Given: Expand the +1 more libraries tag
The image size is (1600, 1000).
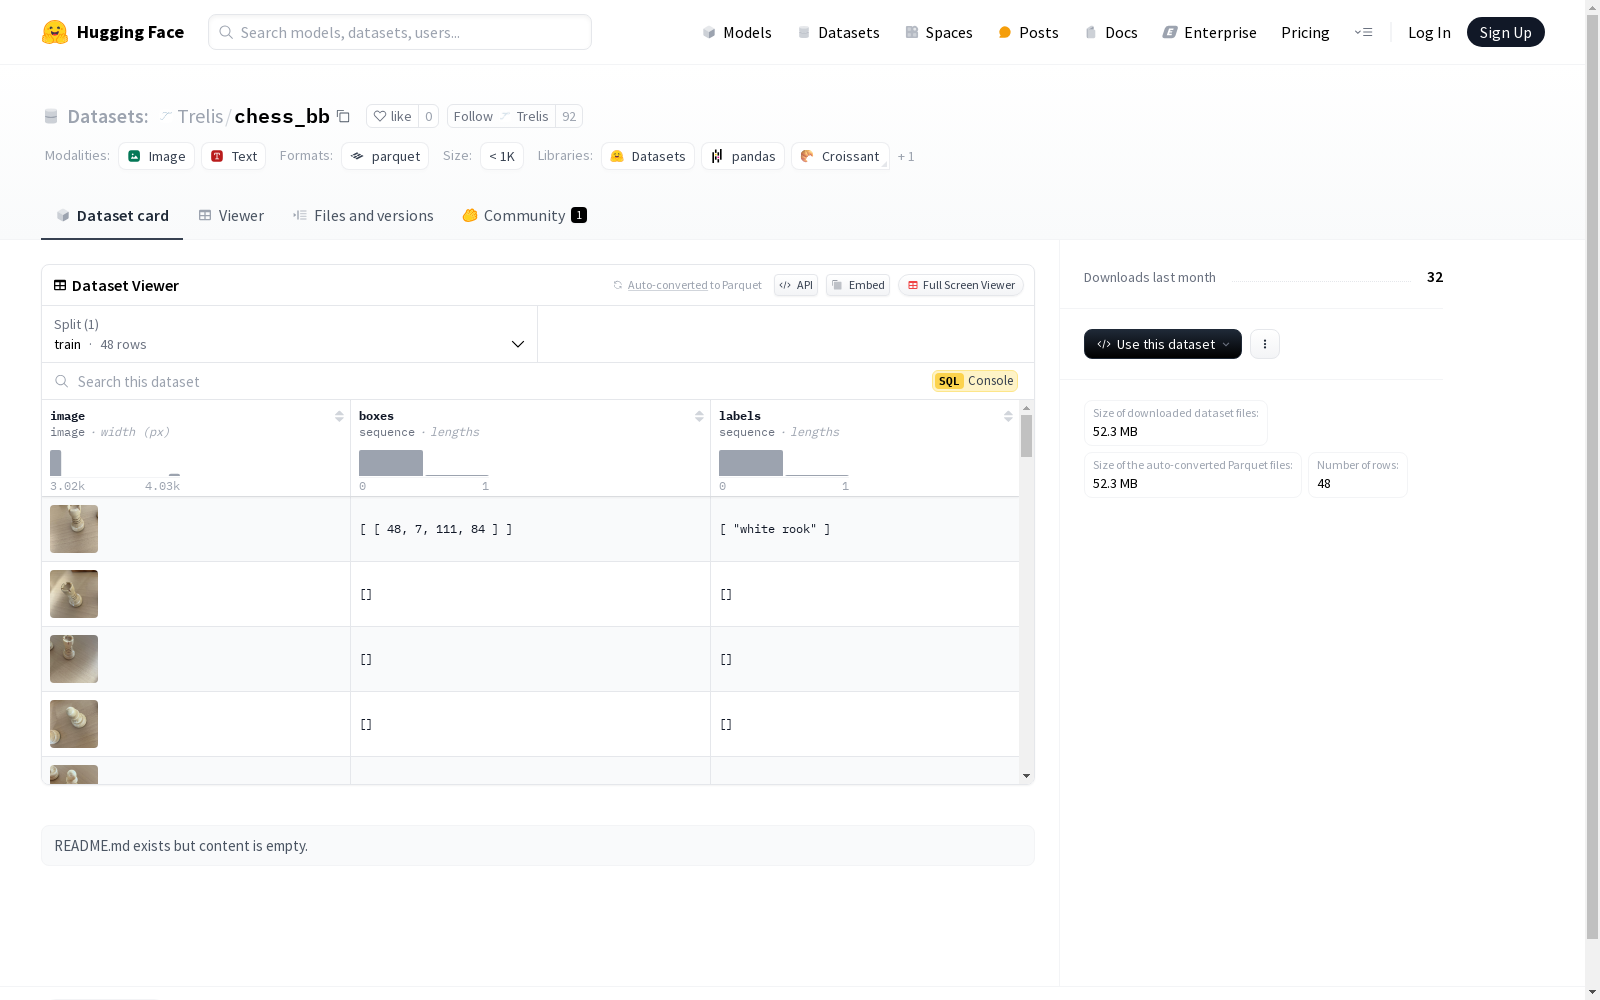Looking at the screenshot, I should [906, 157].
